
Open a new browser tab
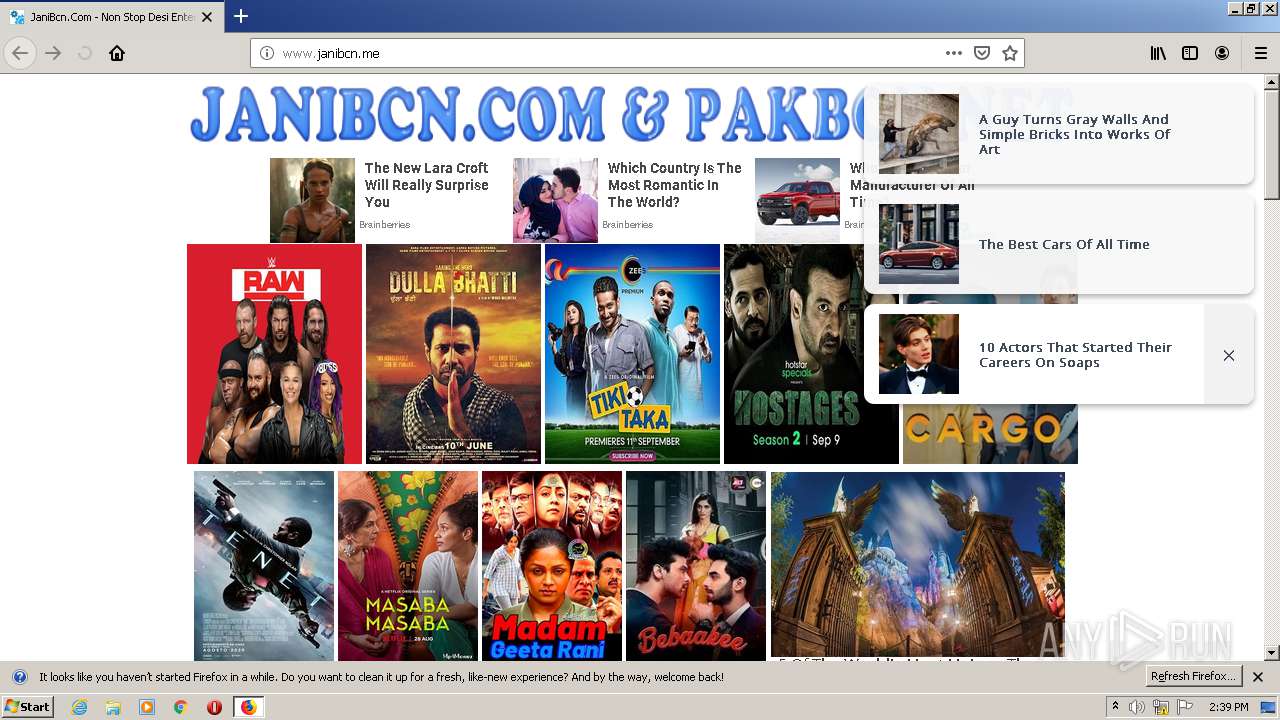point(241,16)
